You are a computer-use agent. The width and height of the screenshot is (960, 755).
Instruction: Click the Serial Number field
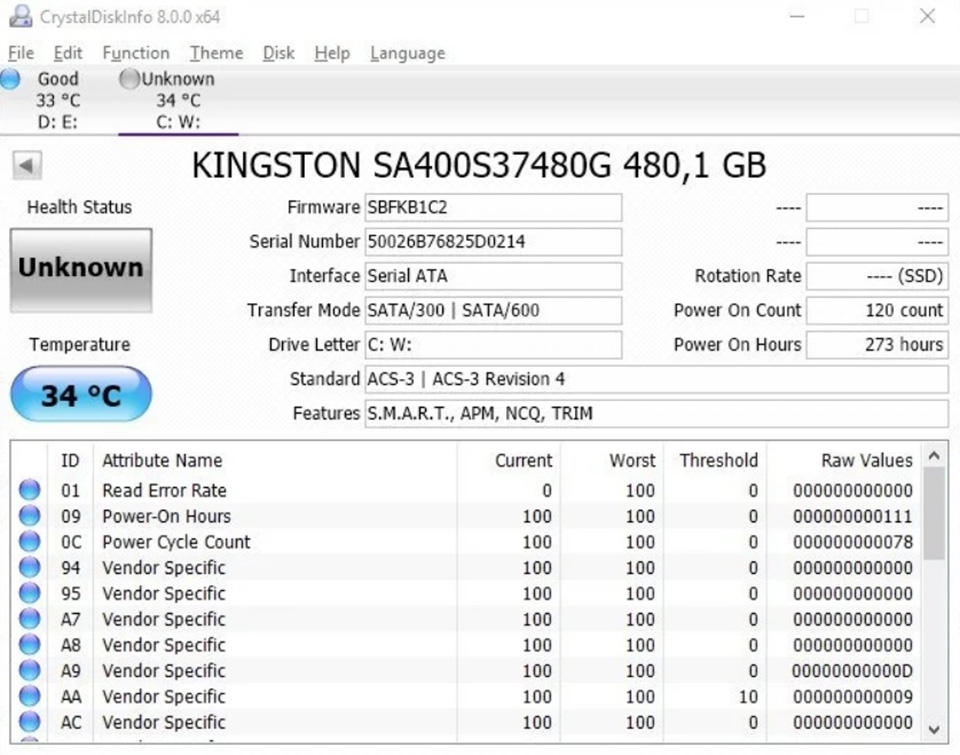493,241
